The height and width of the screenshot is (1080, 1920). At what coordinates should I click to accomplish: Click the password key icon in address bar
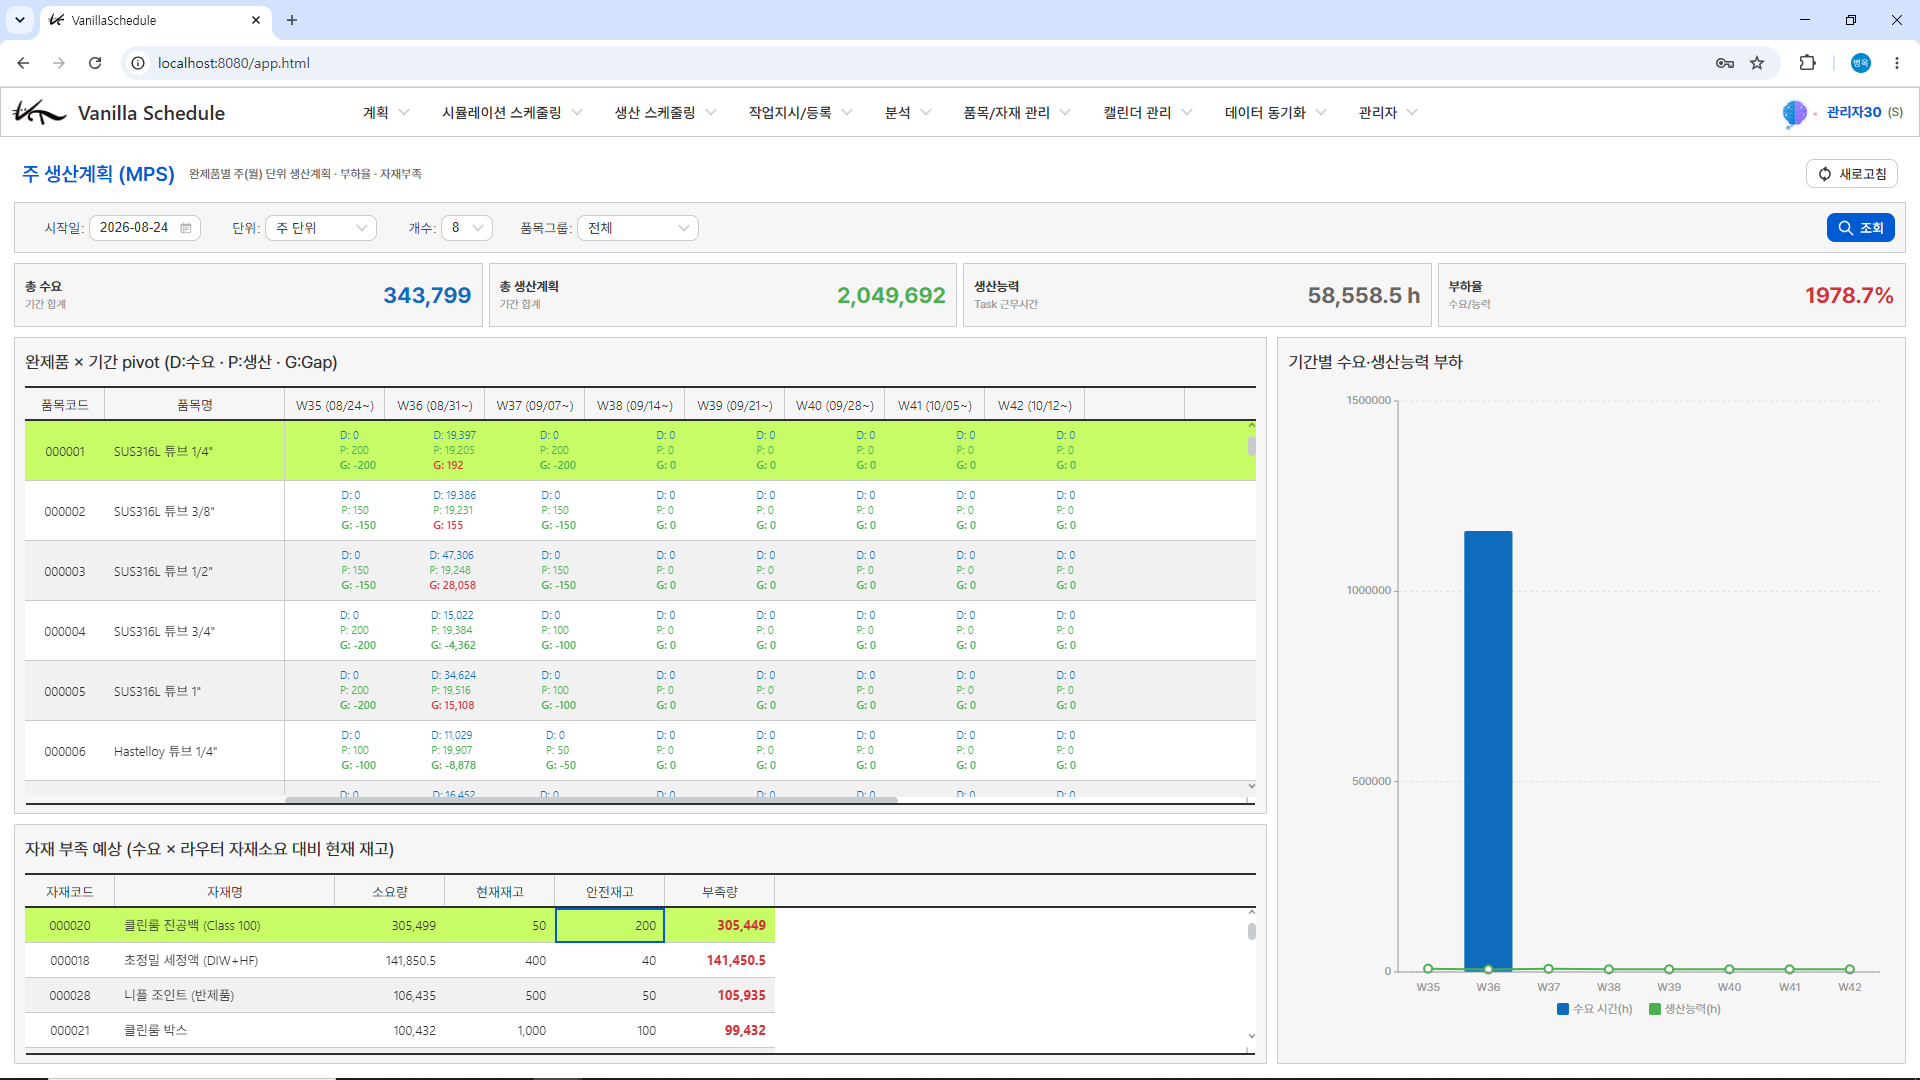click(1725, 63)
